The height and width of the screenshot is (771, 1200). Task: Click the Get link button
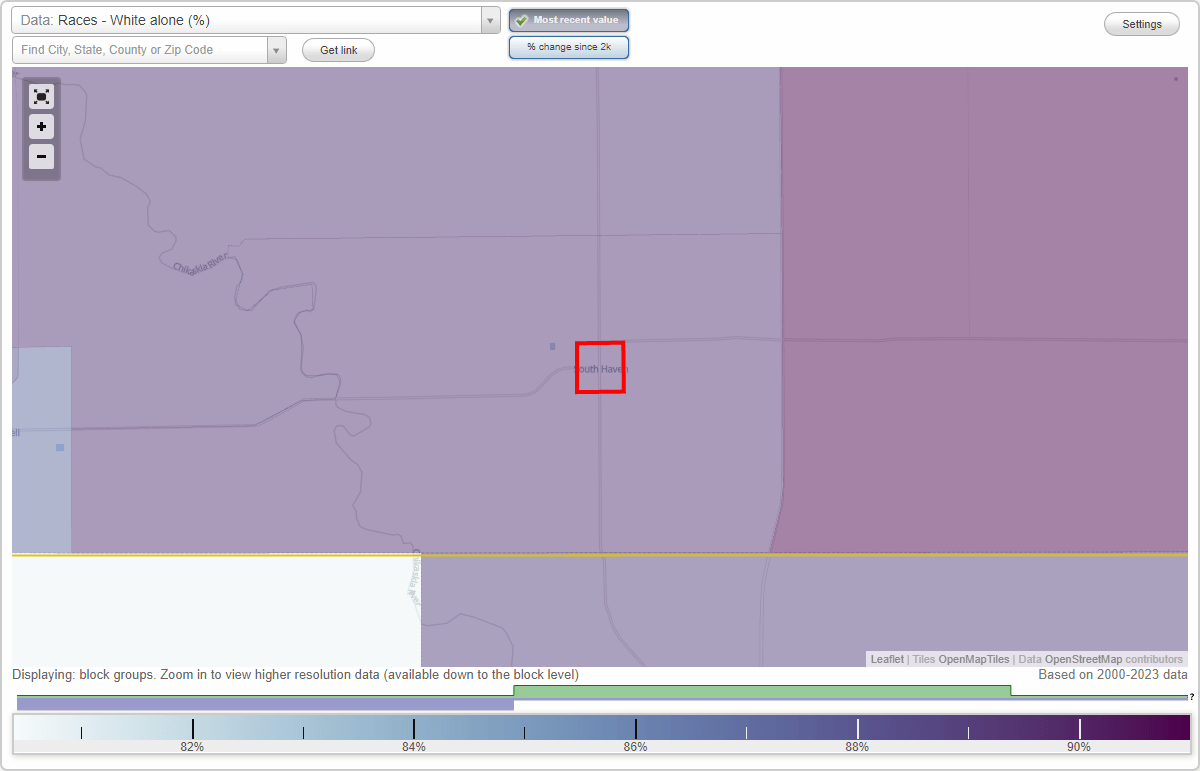[x=338, y=50]
